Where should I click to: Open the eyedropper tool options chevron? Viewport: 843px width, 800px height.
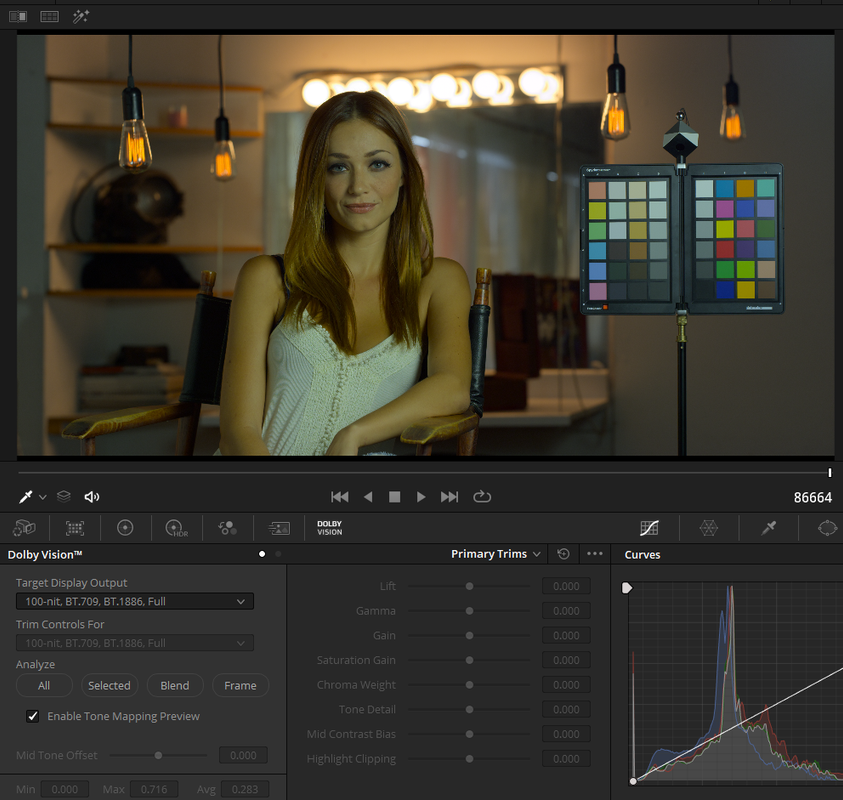point(42,497)
